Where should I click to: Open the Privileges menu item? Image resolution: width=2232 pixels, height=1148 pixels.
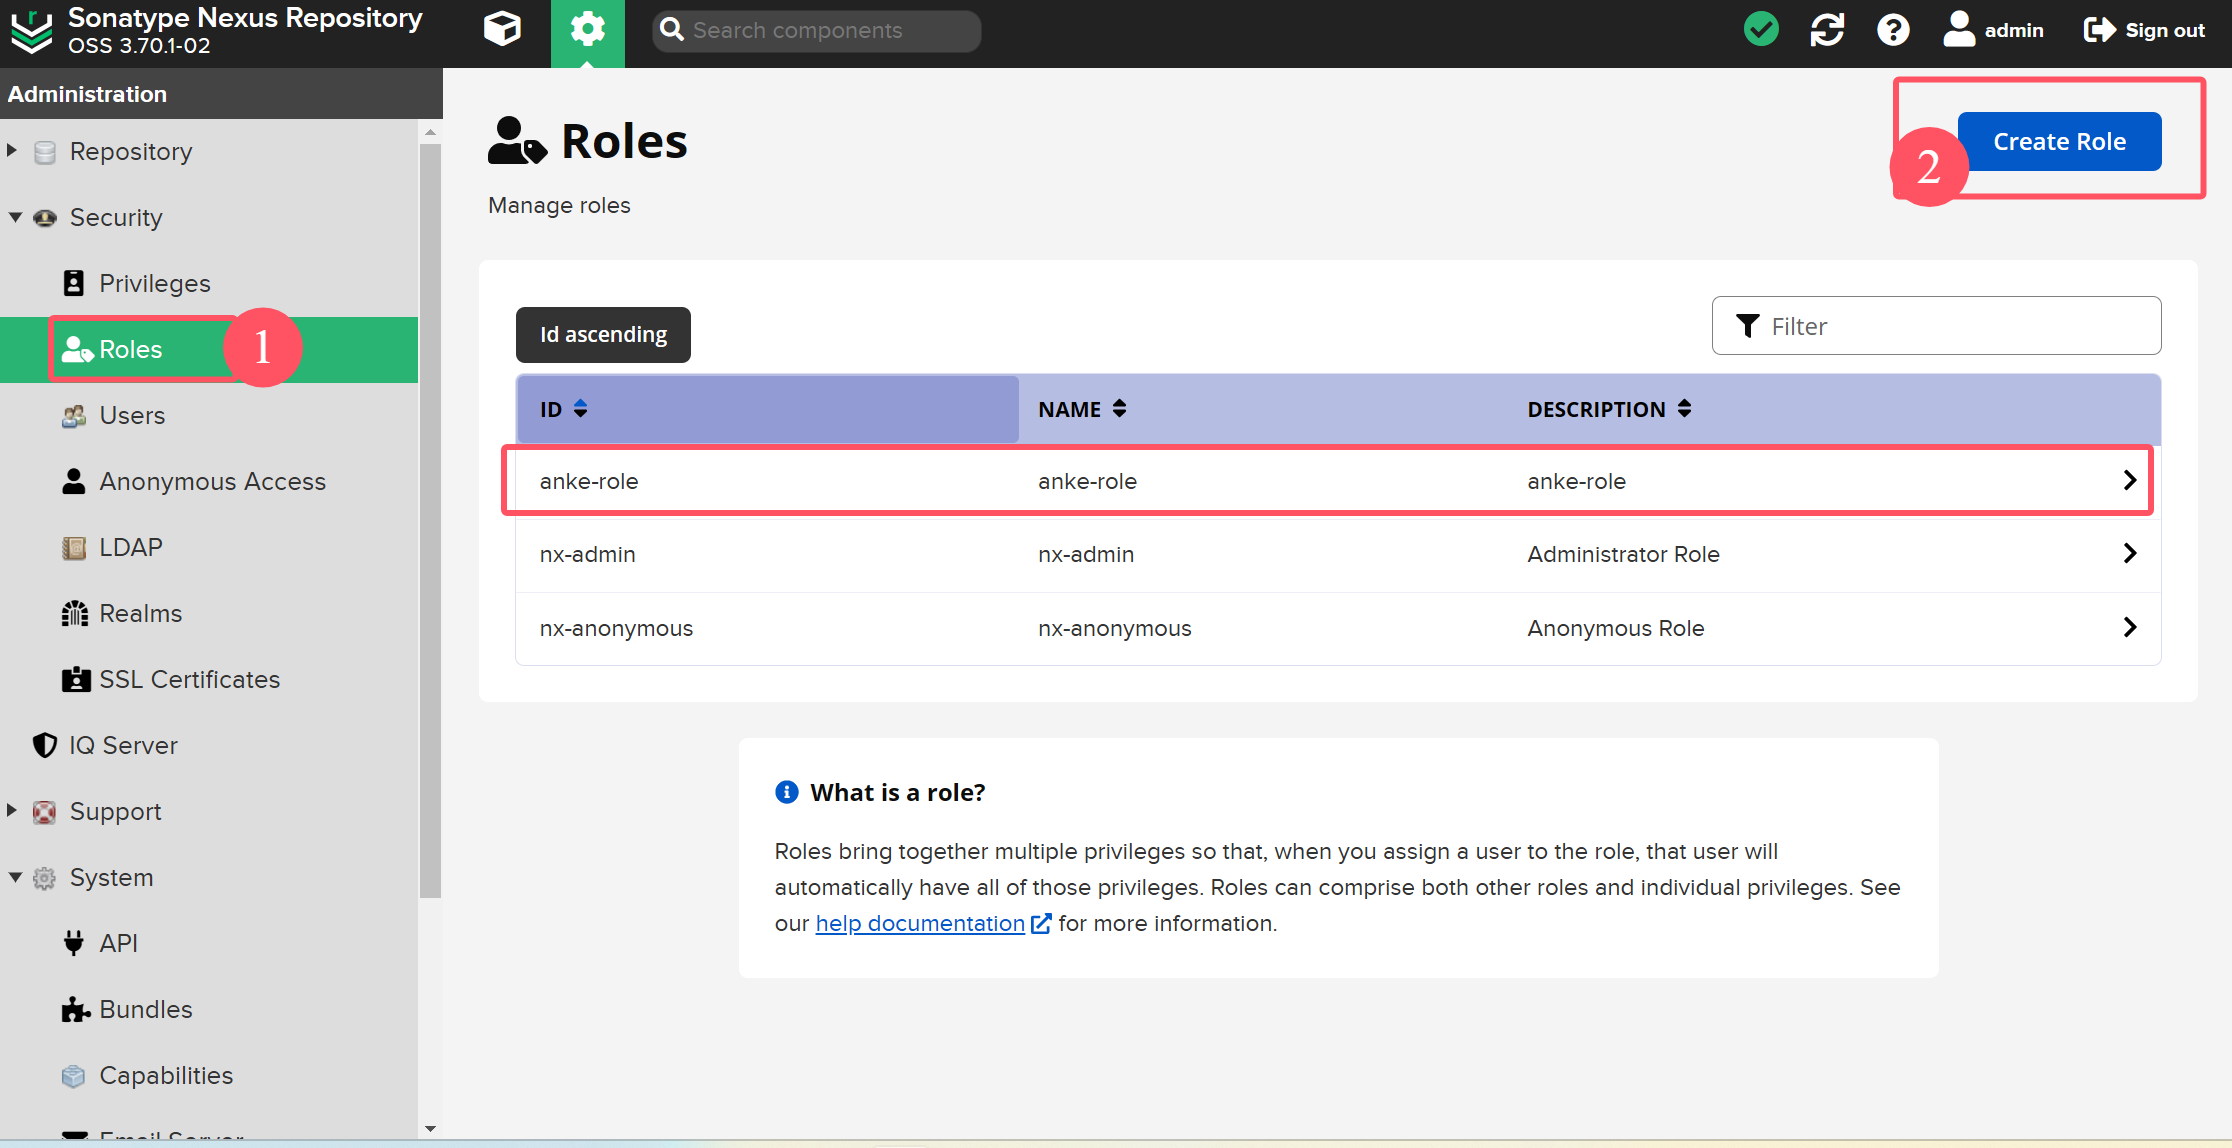point(154,283)
